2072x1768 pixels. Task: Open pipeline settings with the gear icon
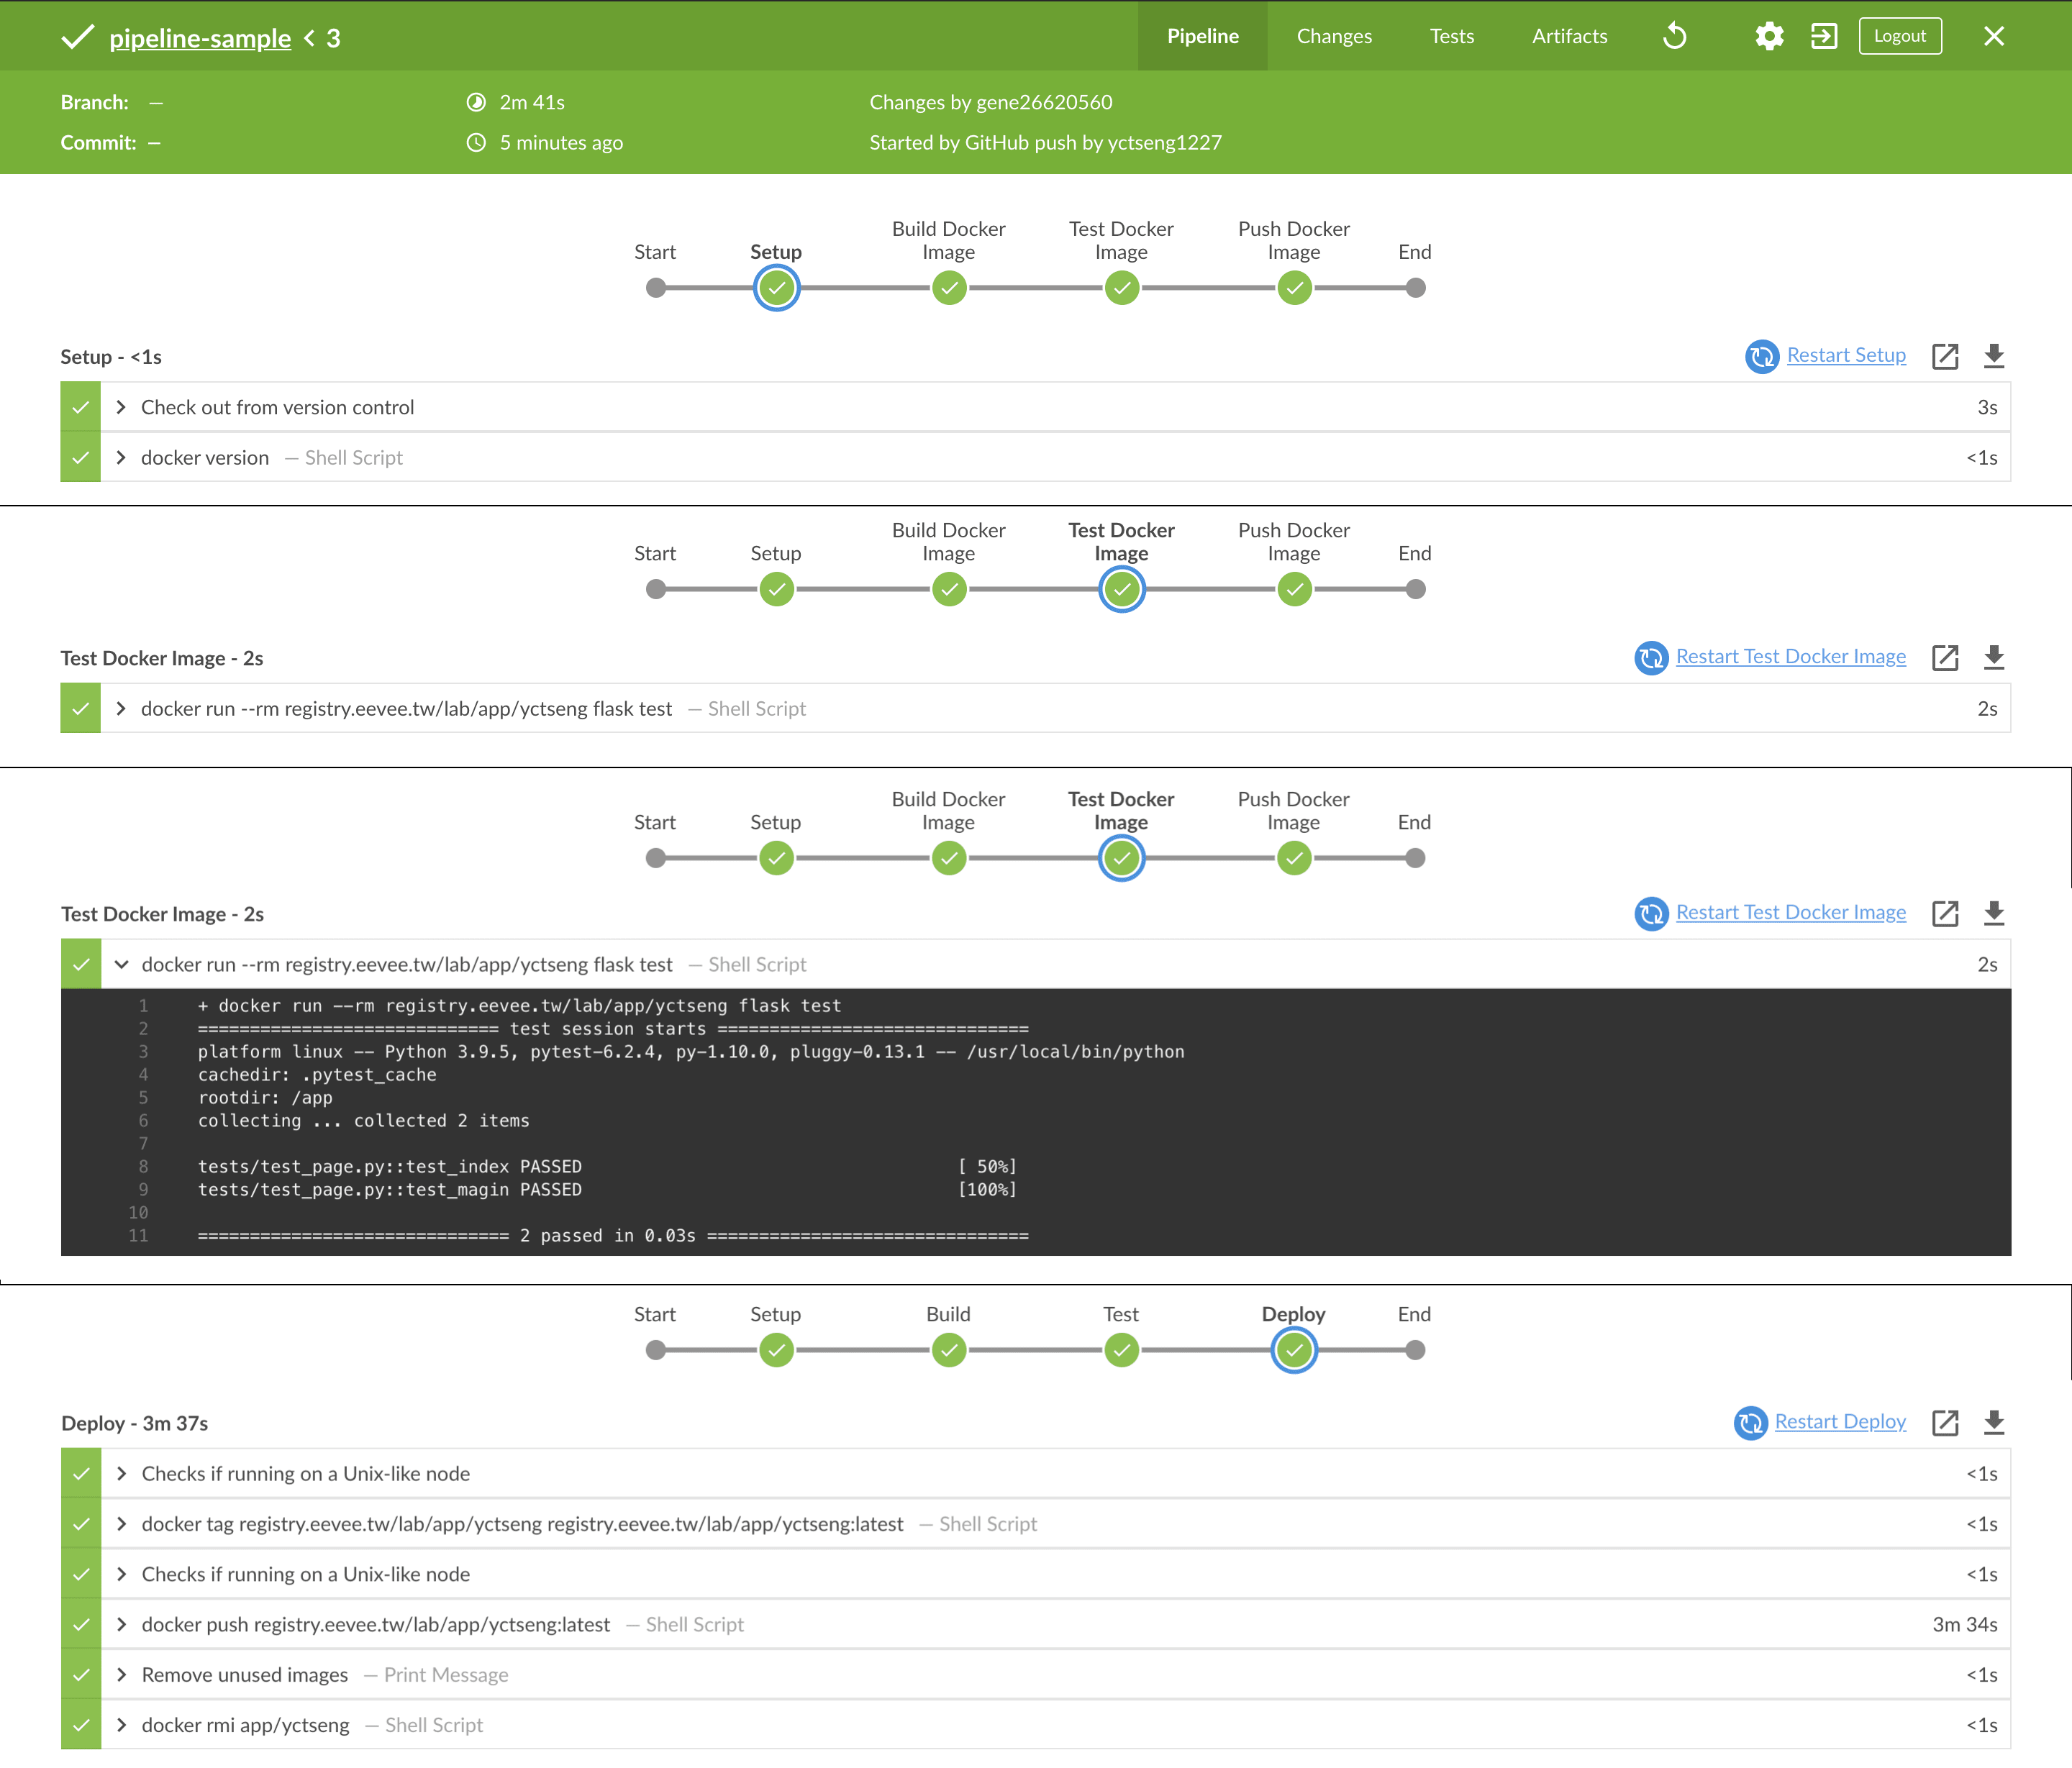tap(1769, 36)
